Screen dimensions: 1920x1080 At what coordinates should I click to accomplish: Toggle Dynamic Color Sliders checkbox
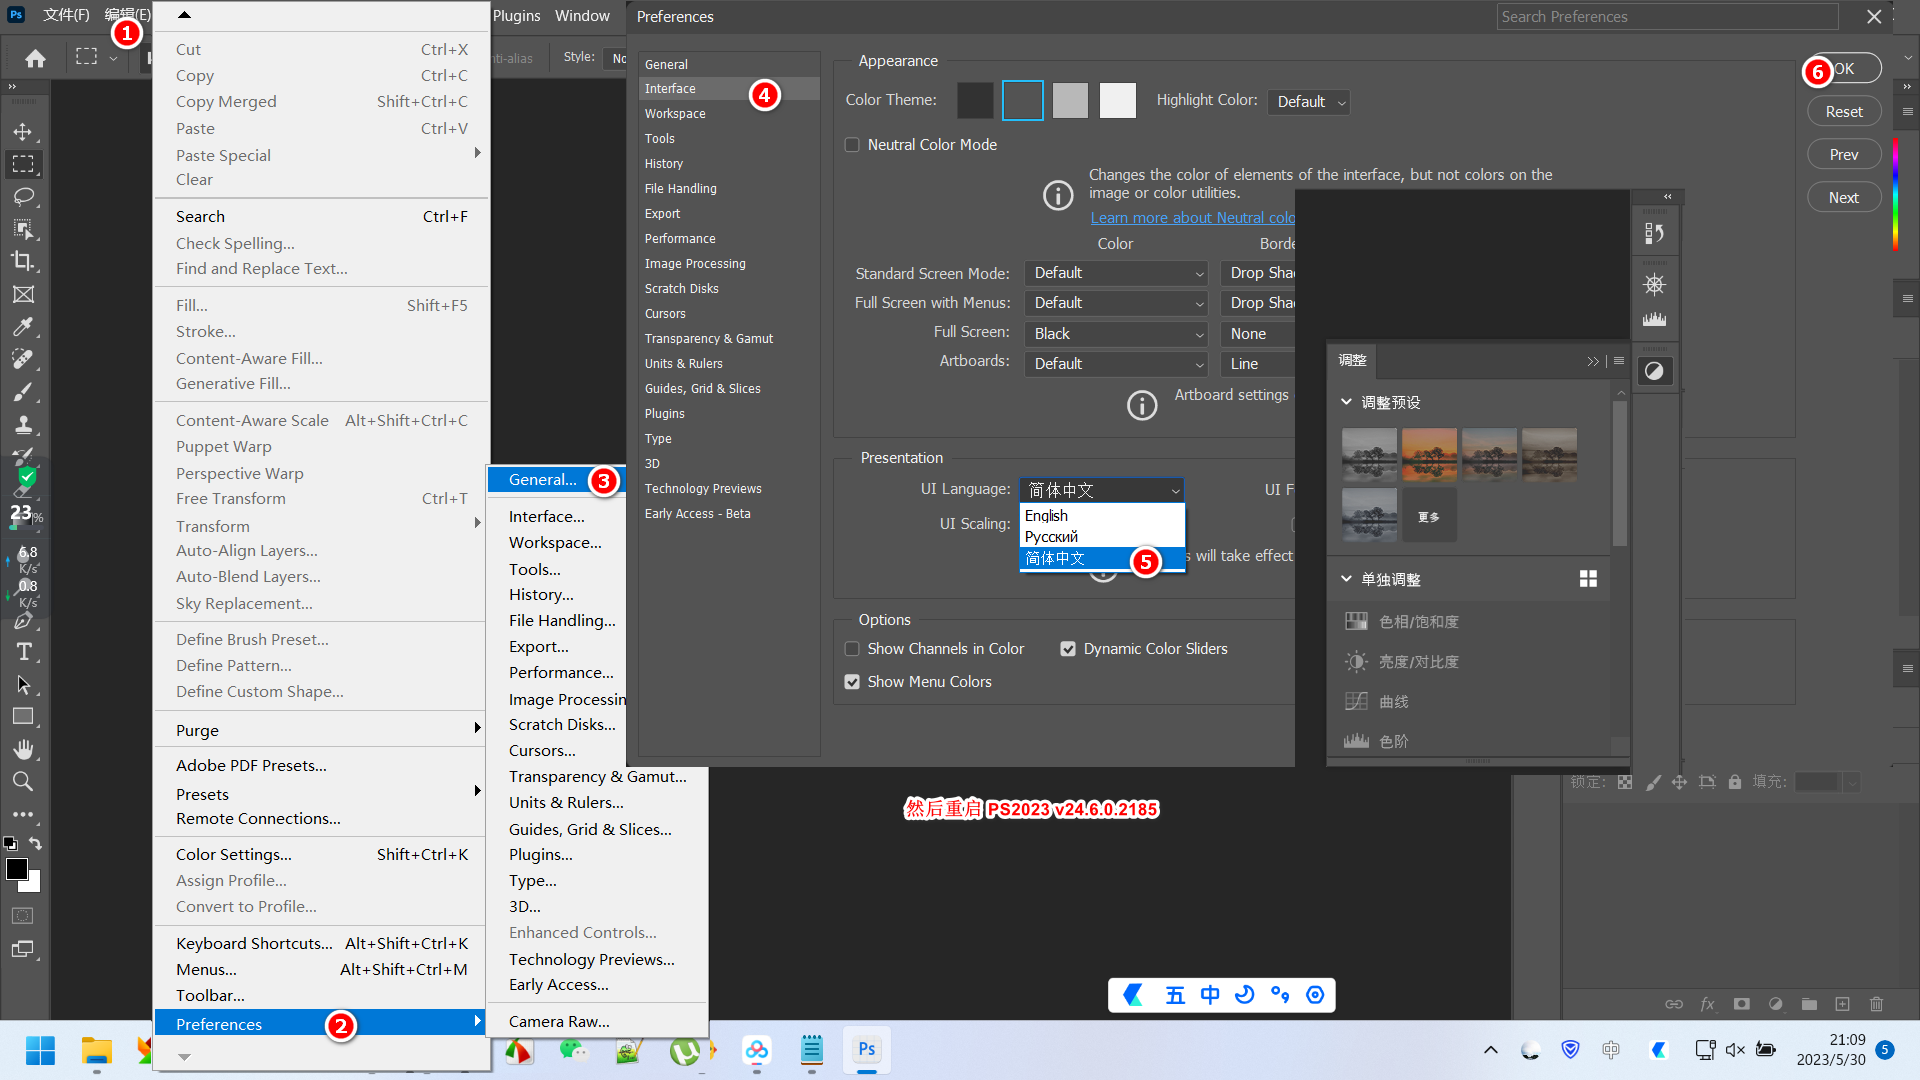pos(1068,649)
